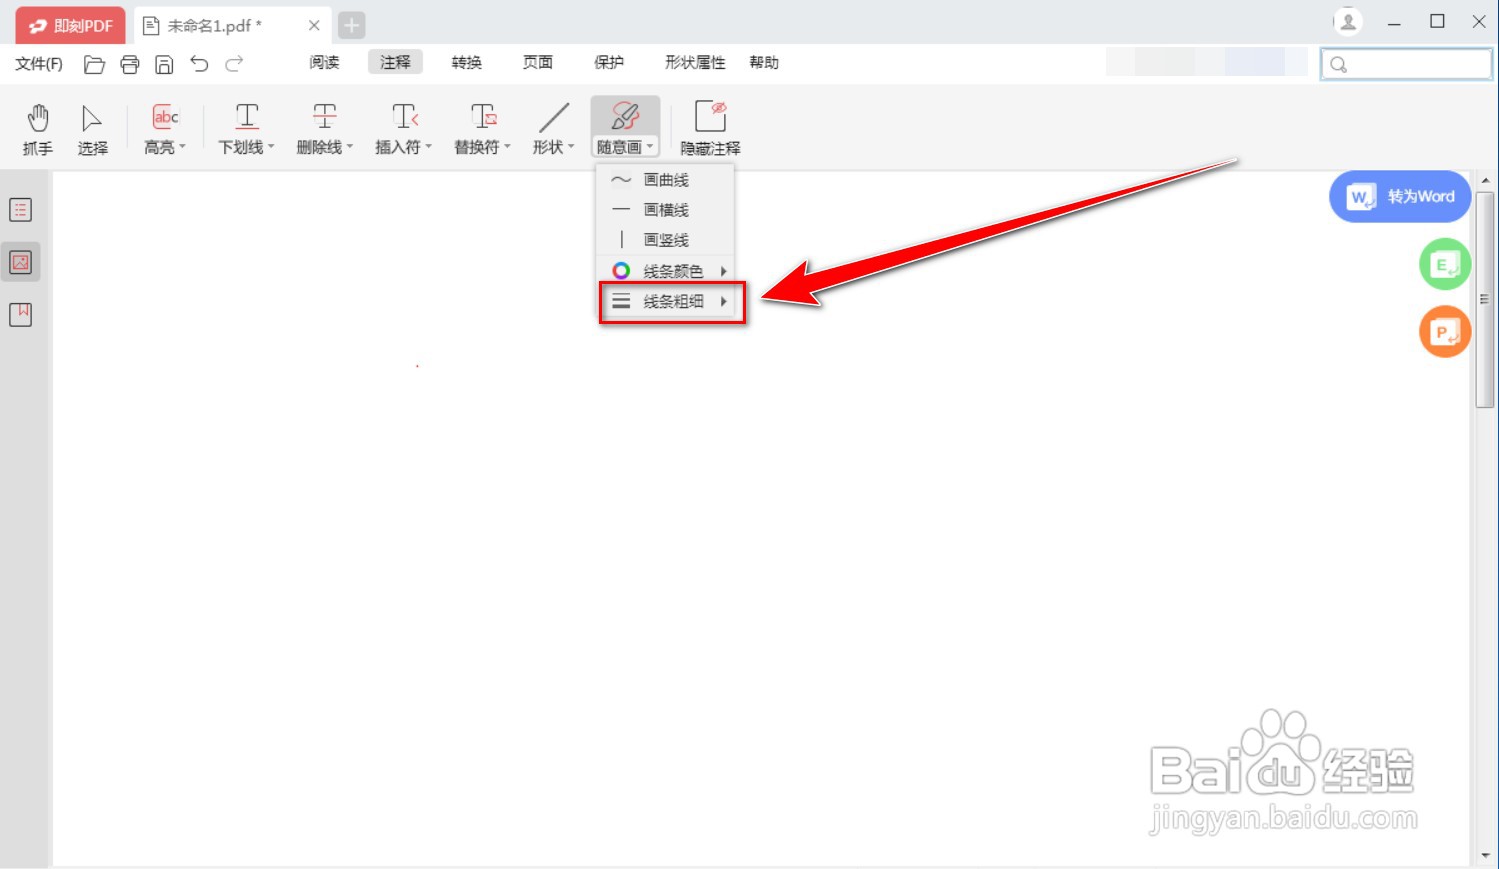Print the document with printer icon
This screenshot has width=1499, height=869.
(x=130, y=64)
